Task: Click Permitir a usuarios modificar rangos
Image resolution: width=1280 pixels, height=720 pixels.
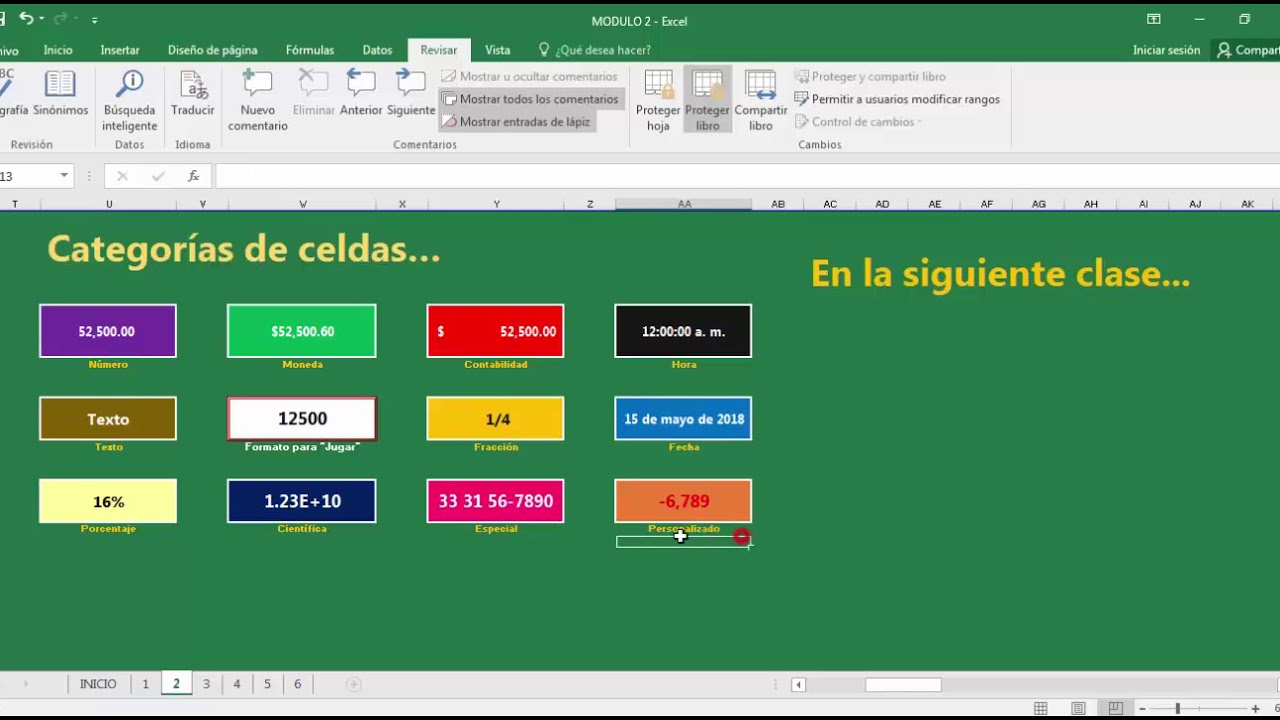Action: (897, 99)
